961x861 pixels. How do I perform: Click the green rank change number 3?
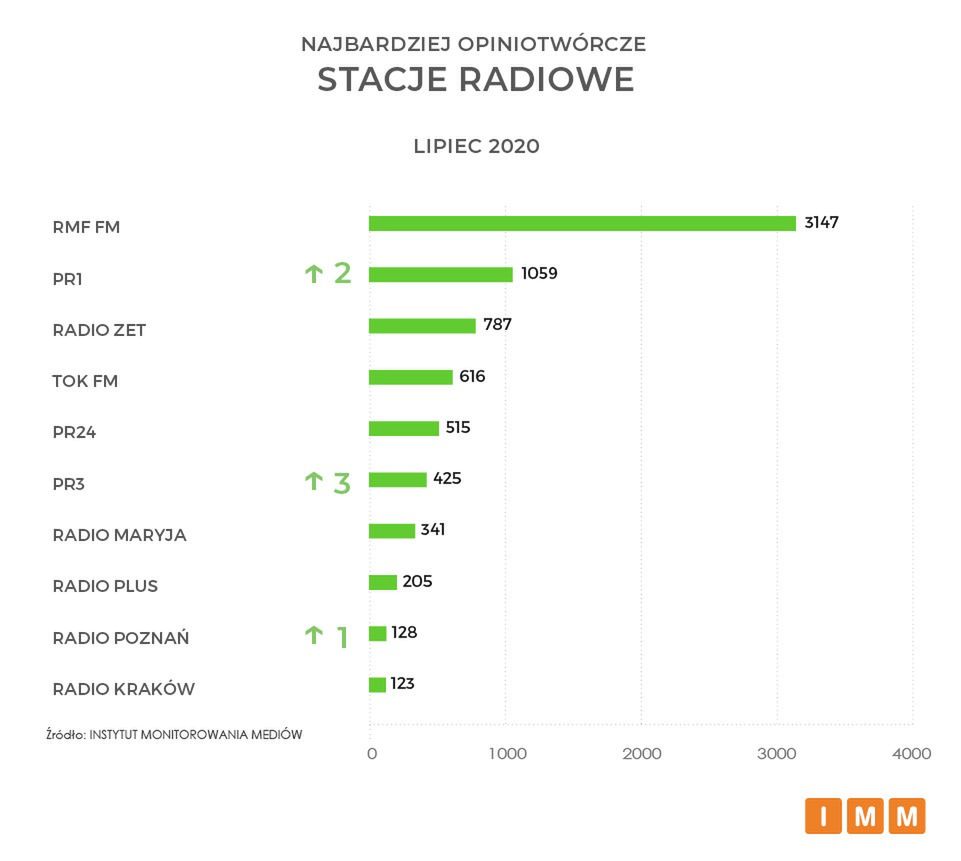tap(342, 484)
